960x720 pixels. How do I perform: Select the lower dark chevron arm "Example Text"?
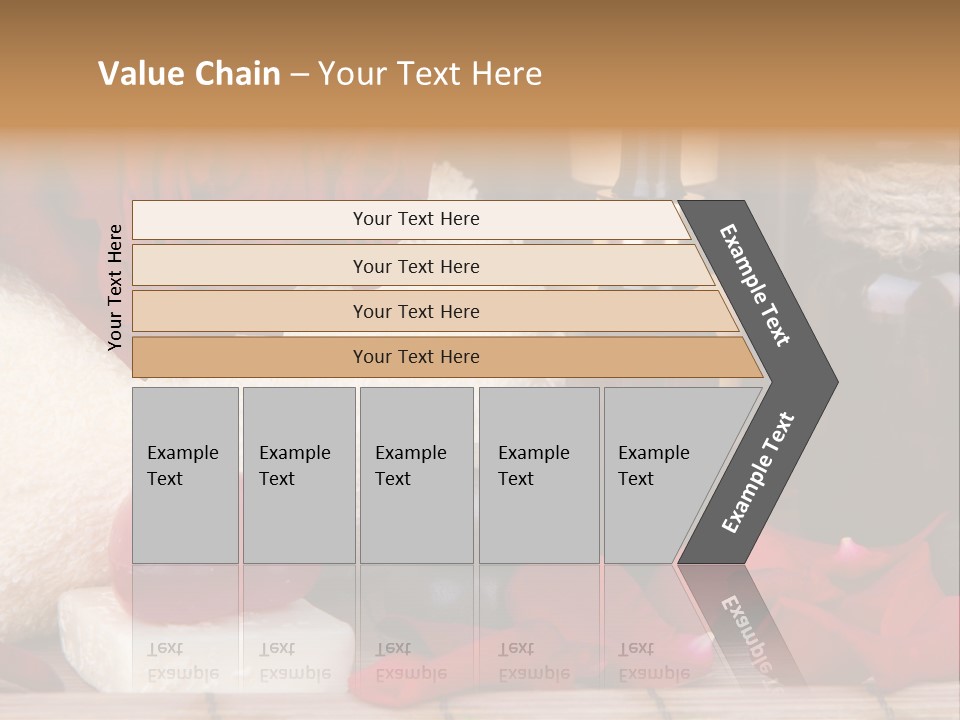tap(758, 472)
